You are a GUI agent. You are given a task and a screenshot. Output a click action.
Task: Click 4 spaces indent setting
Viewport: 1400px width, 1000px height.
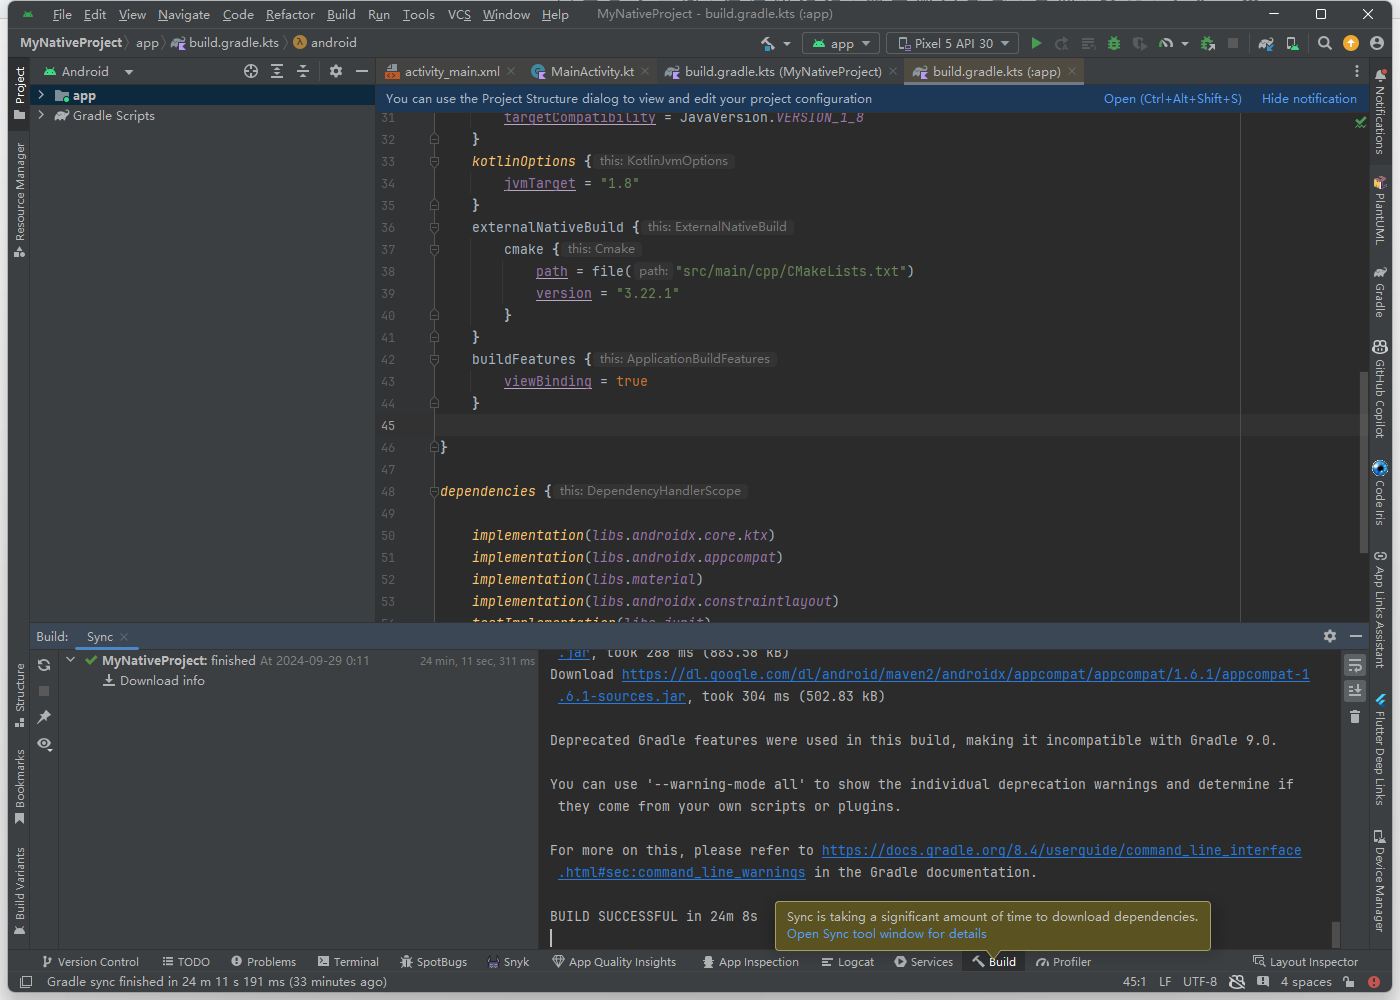[x=1306, y=982]
